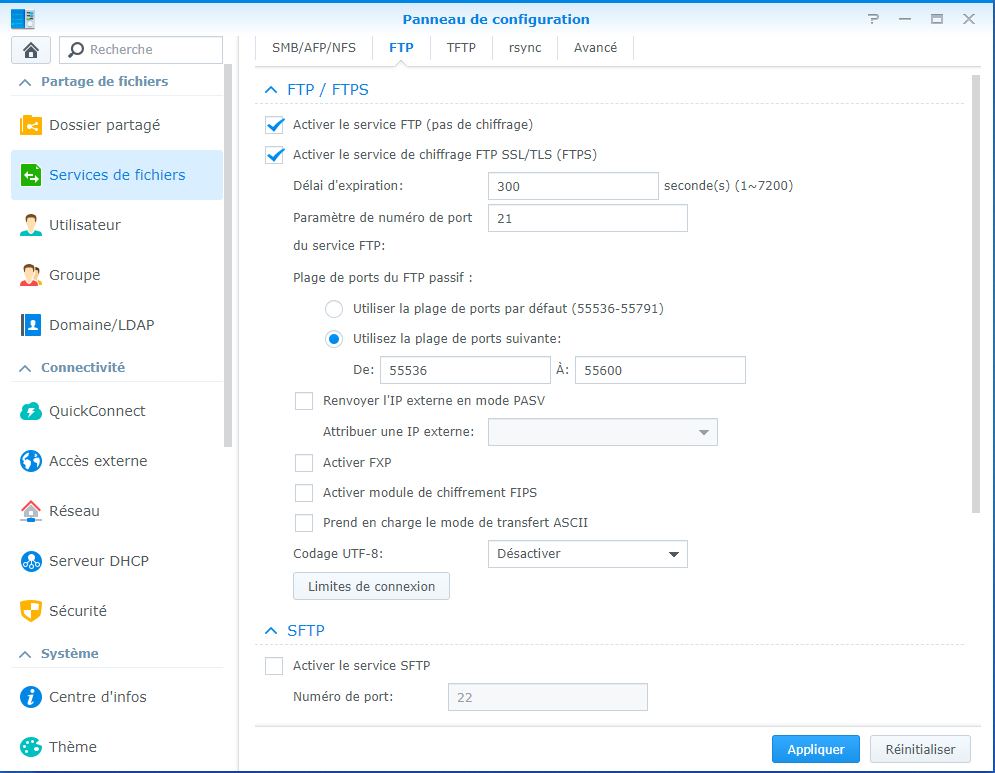Open Thème palette icon
Screen dimensions: 995x773
30,747
